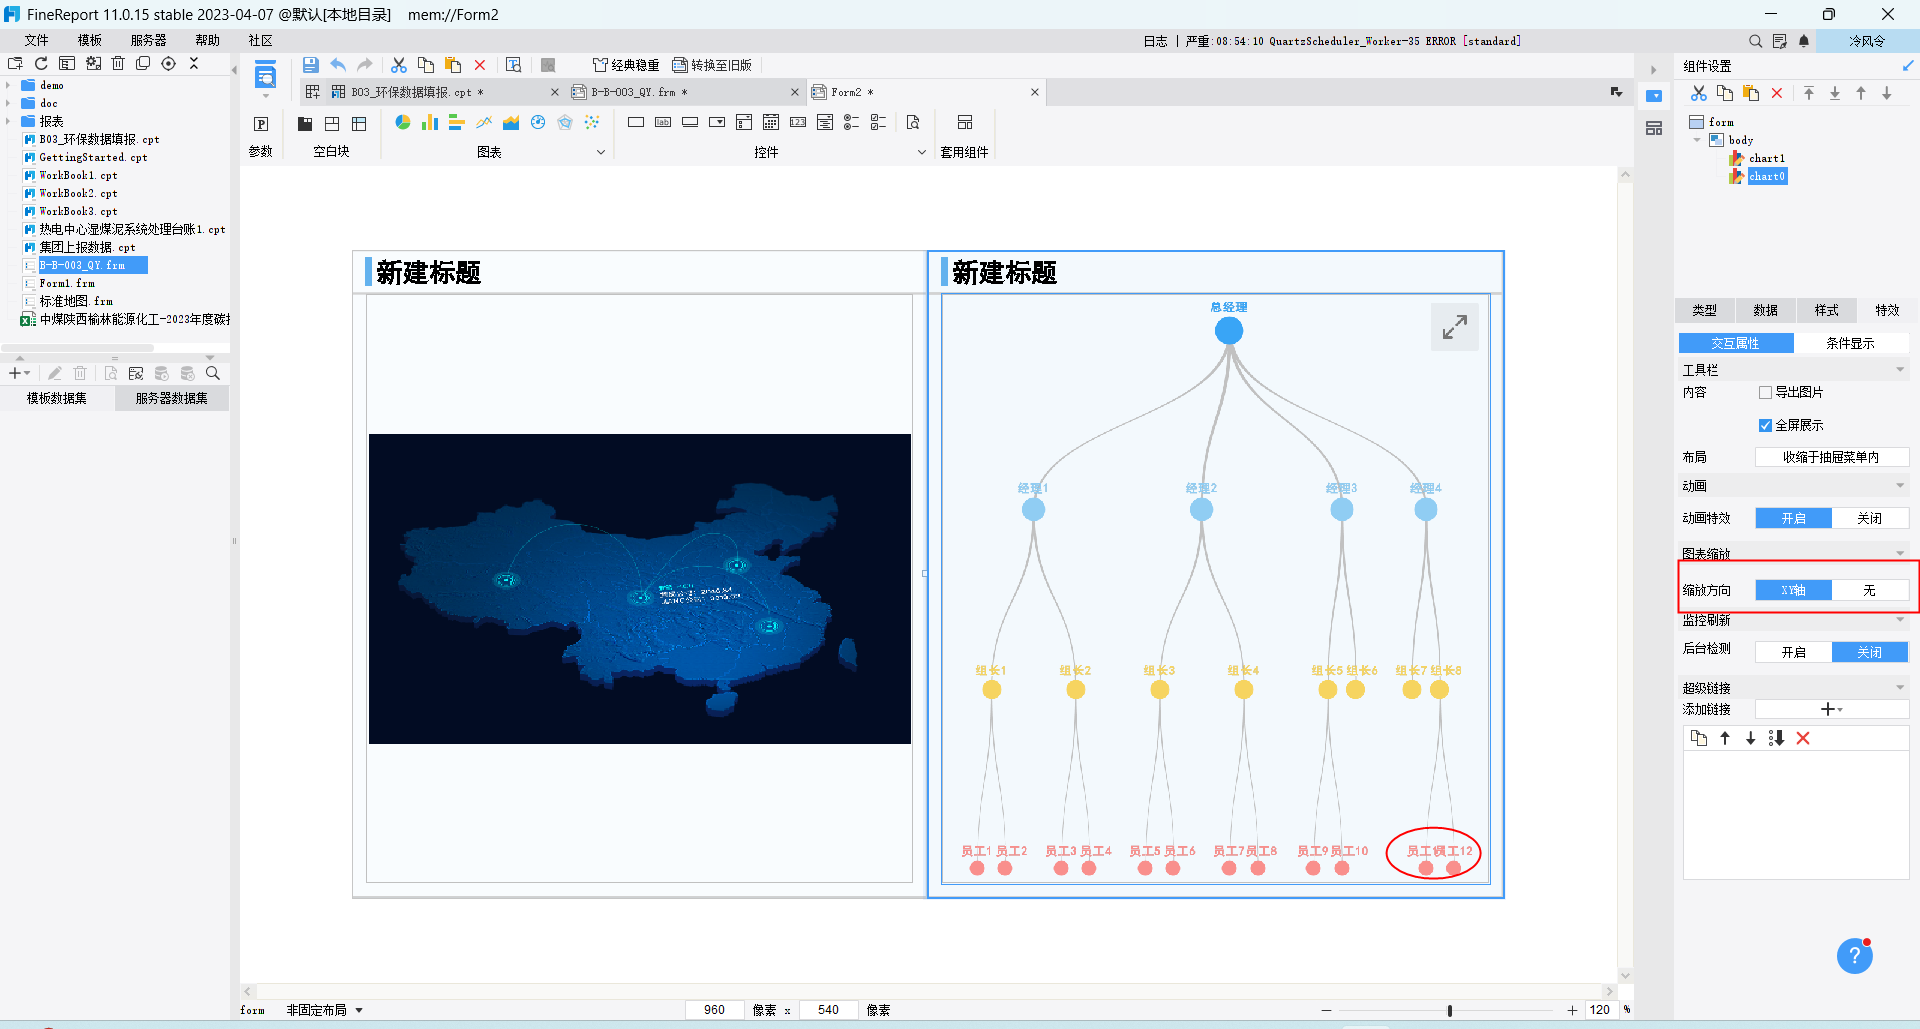The width and height of the screenshot is (1920, 1029).
Task: Click the notification bell icon
Action: pyautogui.click(x=1804, y=41)
